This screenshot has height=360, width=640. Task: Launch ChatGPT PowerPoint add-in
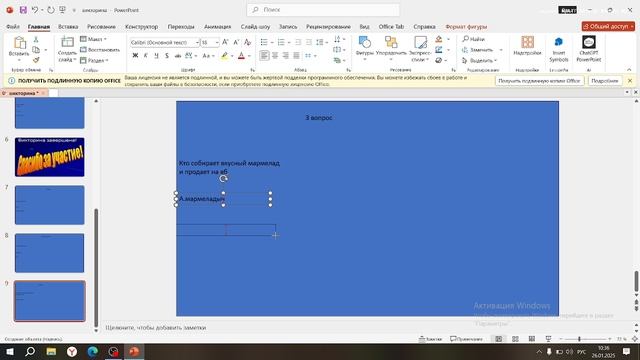pos(589,49)
